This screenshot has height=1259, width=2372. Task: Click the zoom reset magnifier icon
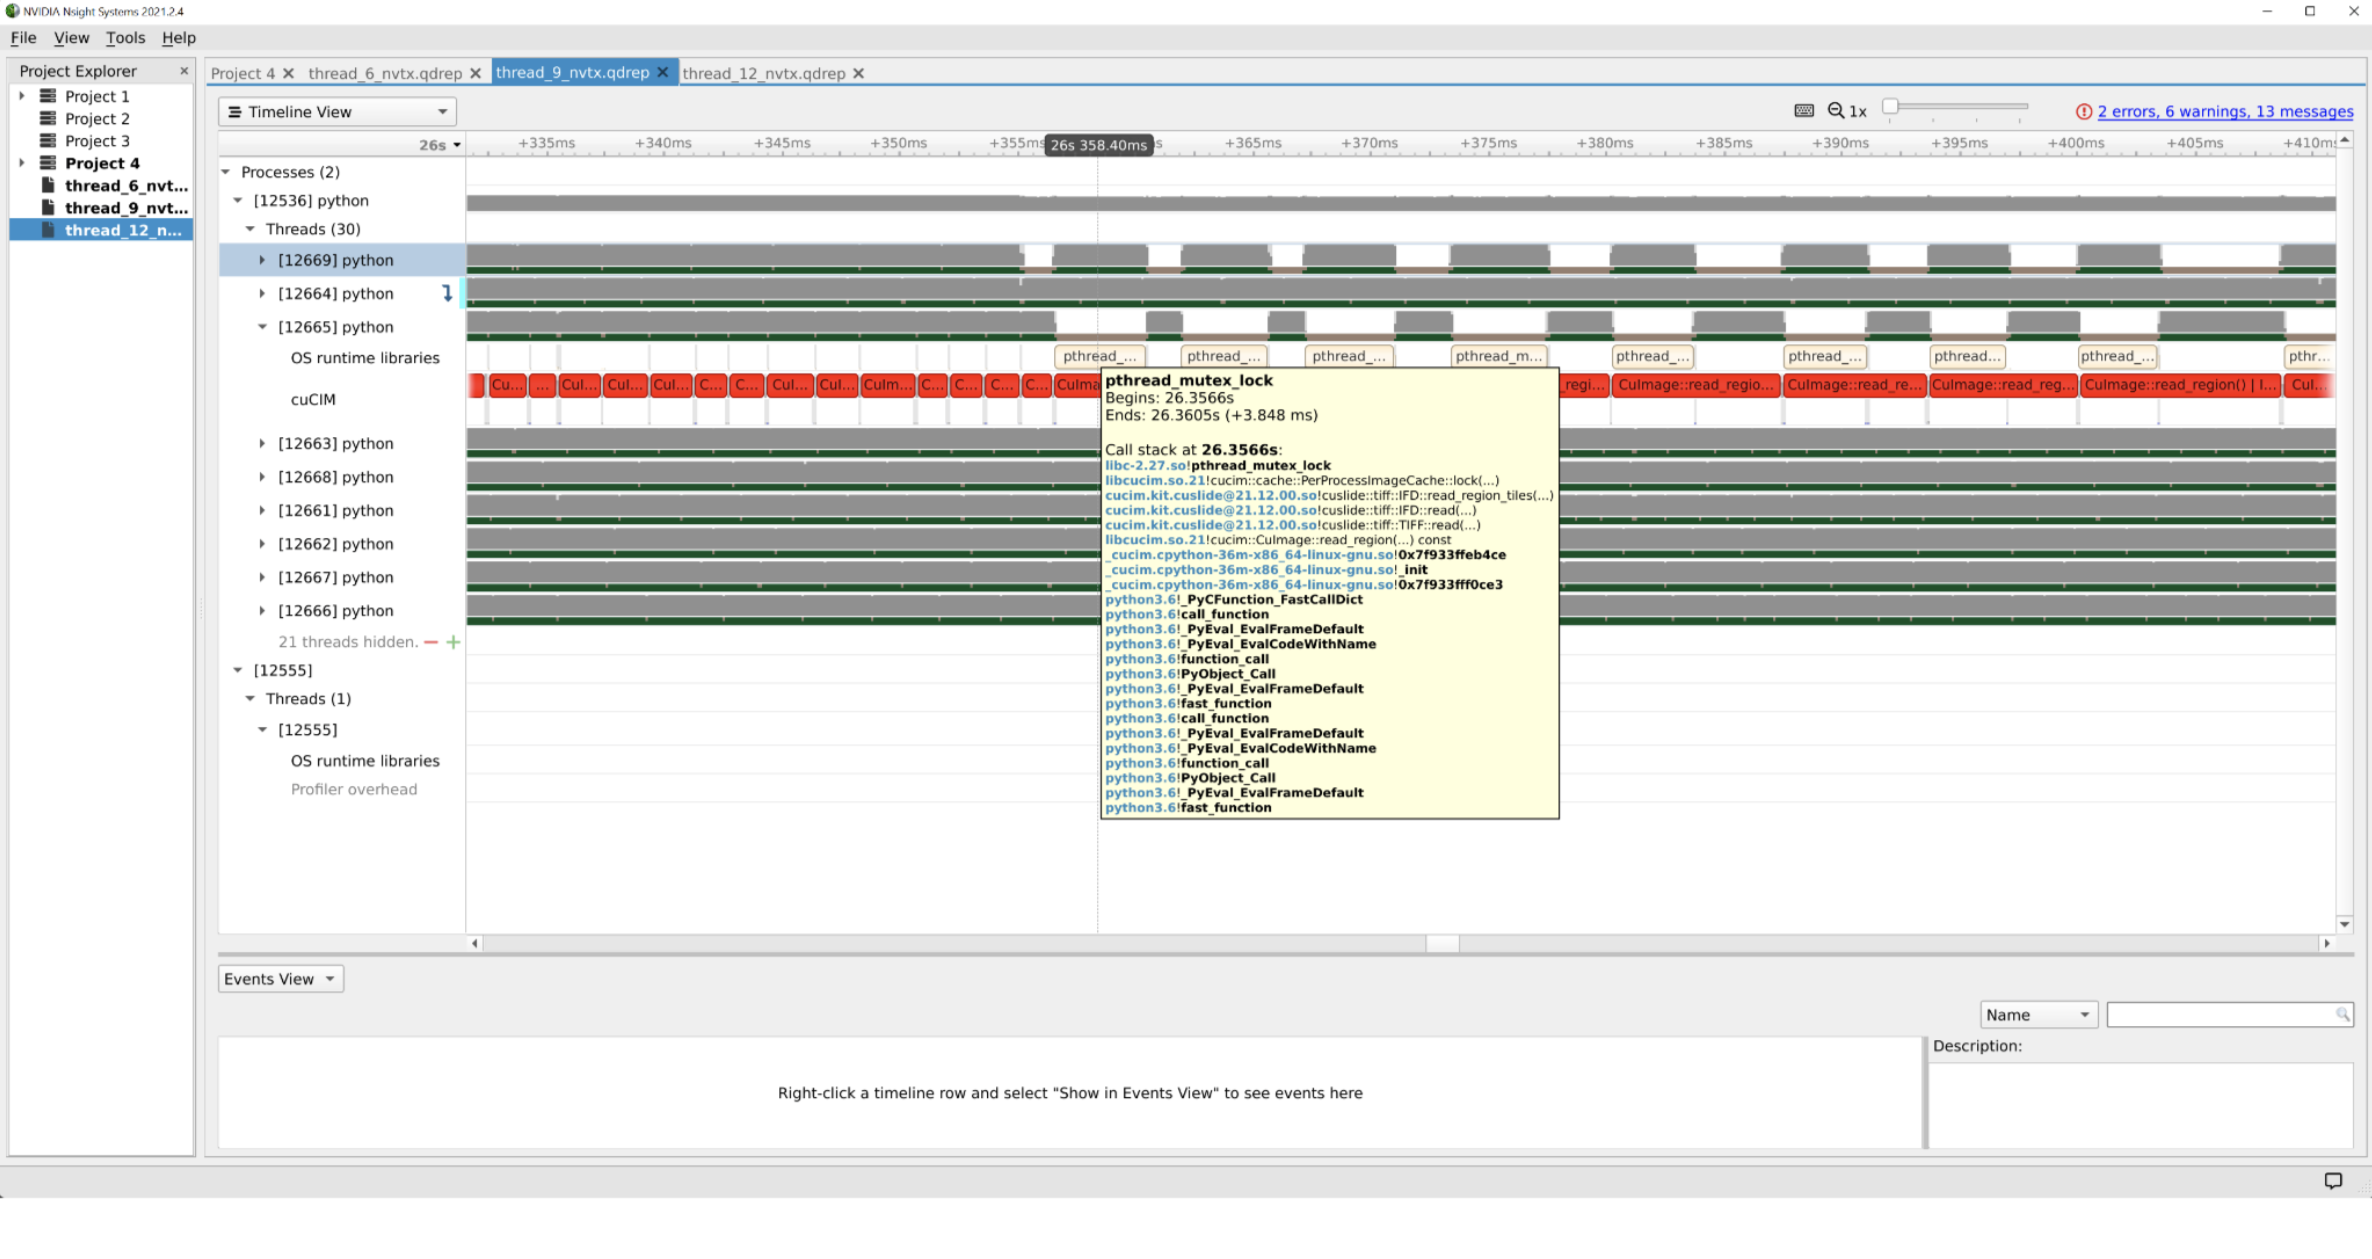(1836, 111)
